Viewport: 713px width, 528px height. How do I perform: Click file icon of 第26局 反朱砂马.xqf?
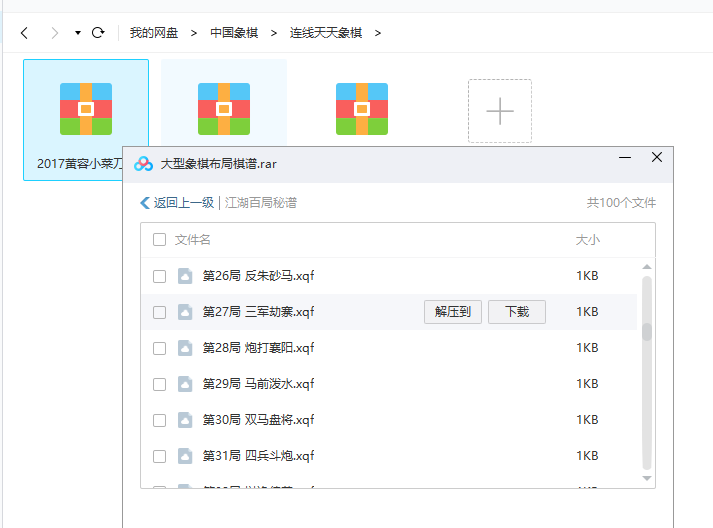coord(185,276)
